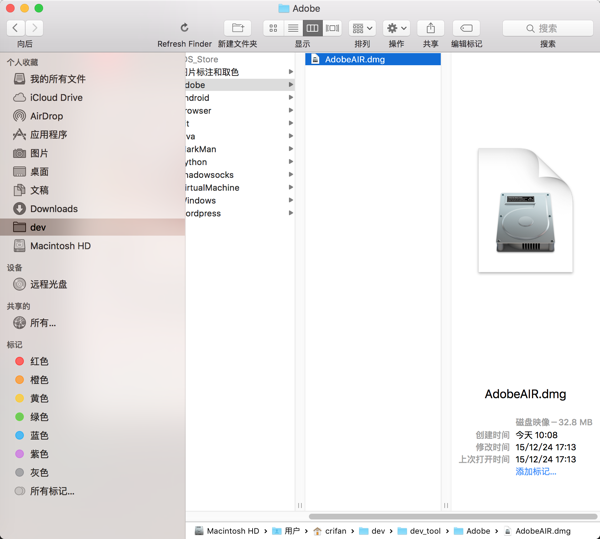Image resolution: width=600 pixels, height=539 pixels.
Task: Click Macintosh HD in path bar
Action: click(x=227, y=531)
